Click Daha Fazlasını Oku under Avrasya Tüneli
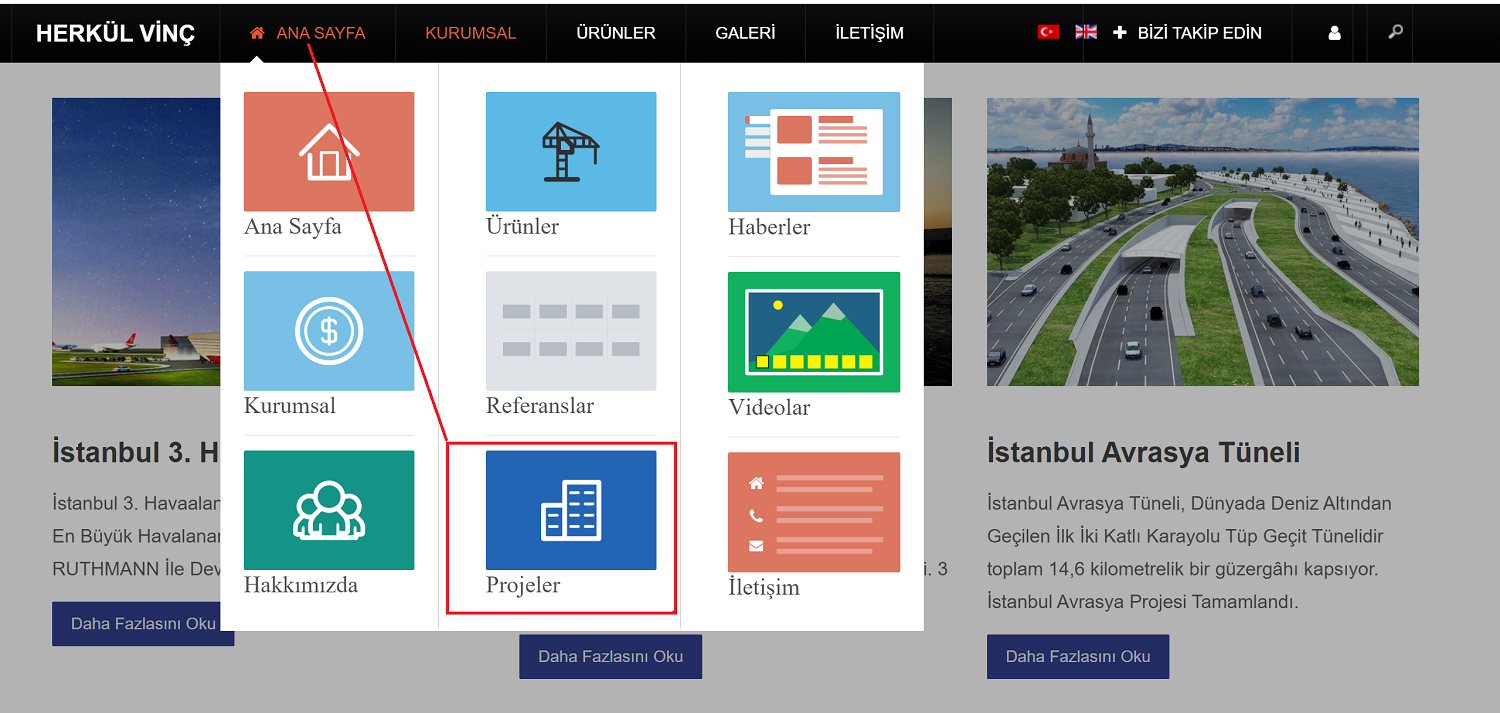 1077,657
